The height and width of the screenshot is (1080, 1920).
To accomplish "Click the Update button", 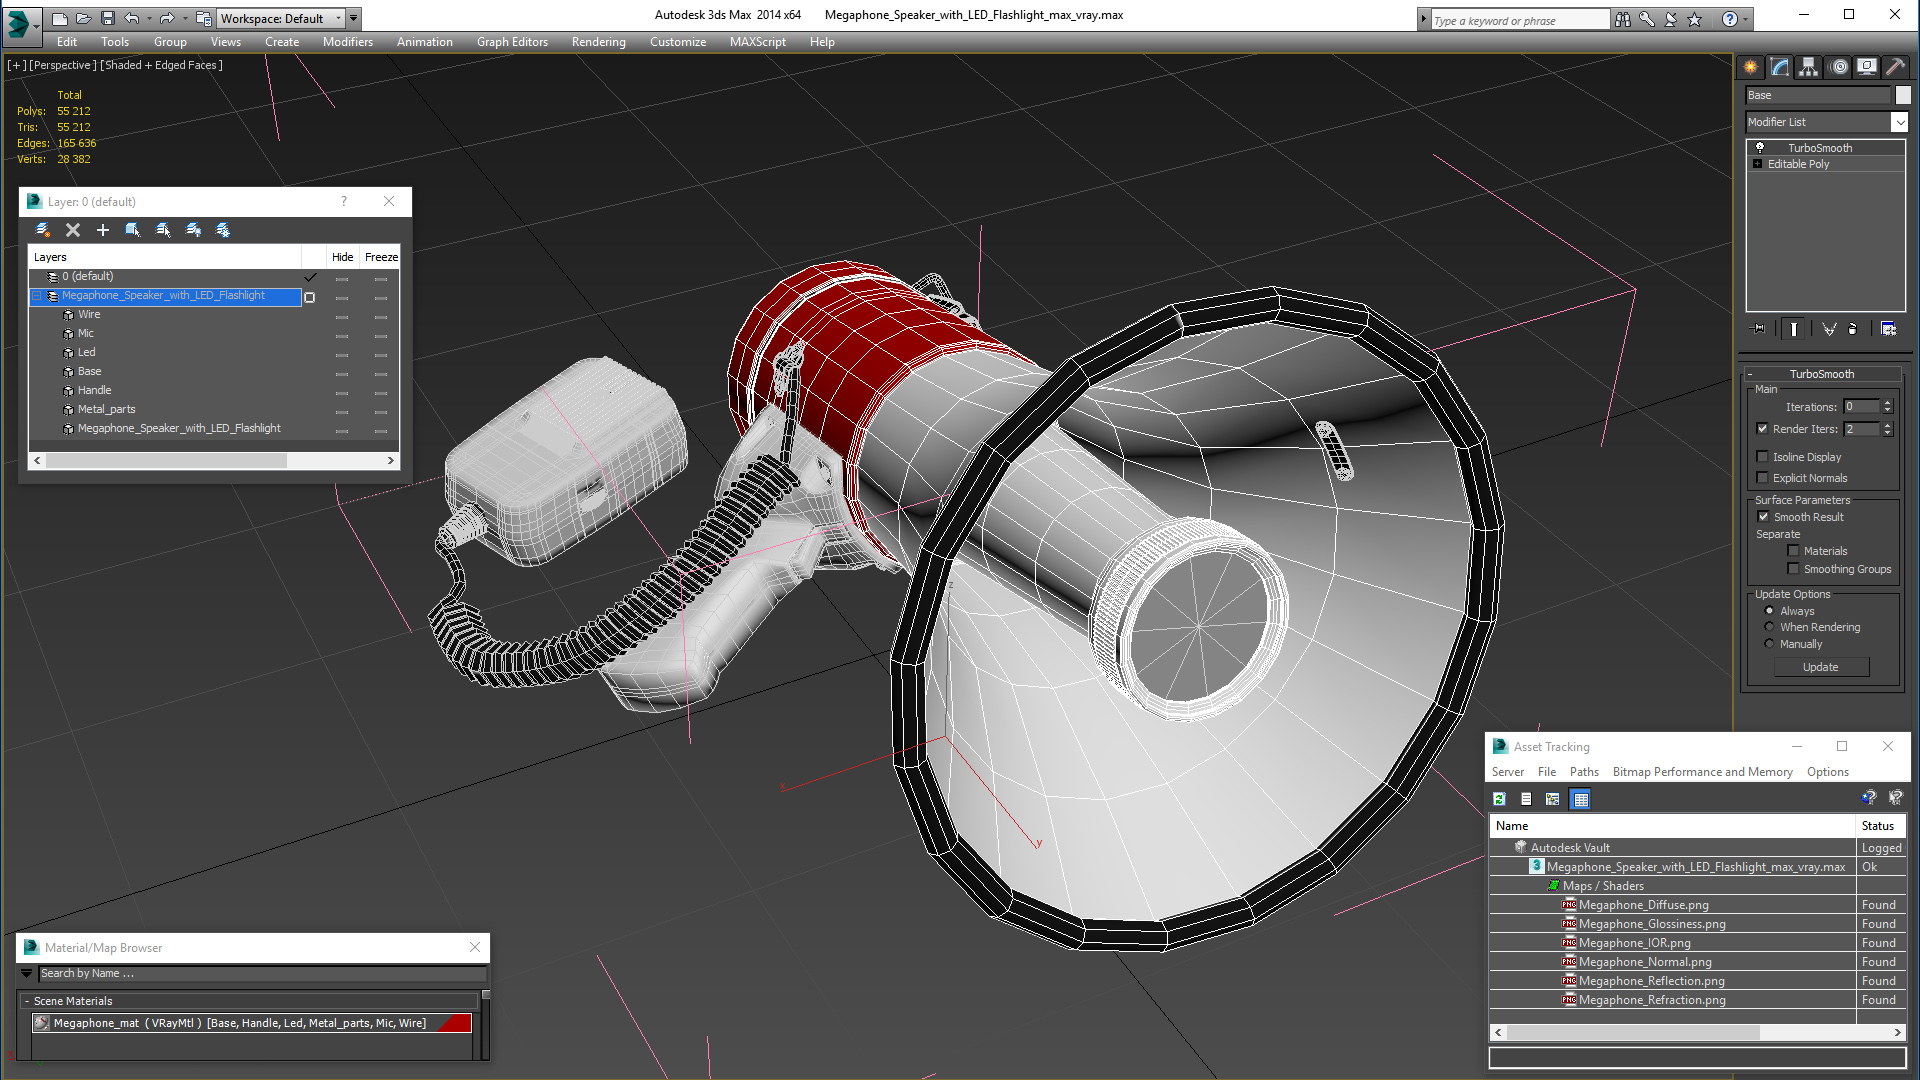I will 1820,667.
